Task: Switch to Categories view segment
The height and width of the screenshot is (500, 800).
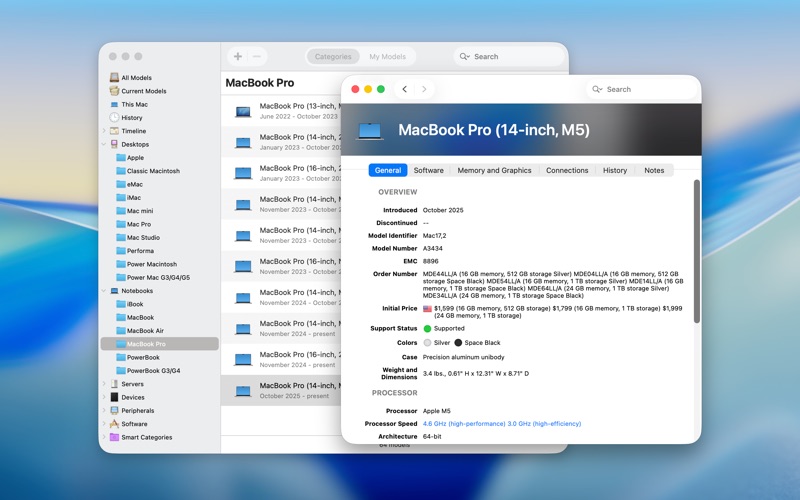Action: (x=333, y=57)
